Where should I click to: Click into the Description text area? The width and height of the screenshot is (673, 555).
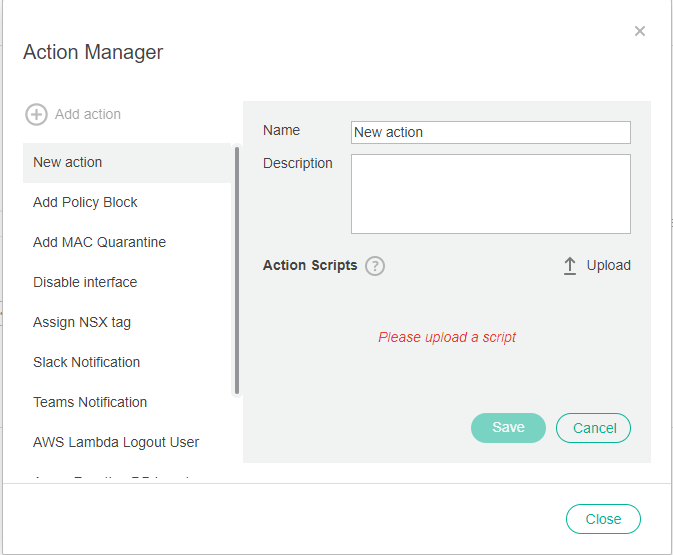[x=490, y=193]
